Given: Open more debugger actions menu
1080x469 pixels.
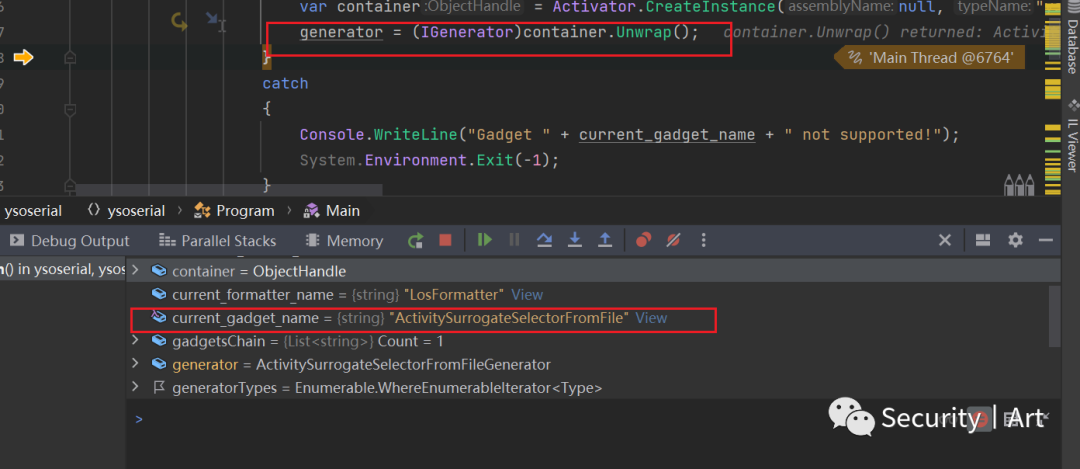Looking at the screenshot, I should (703, 240).
